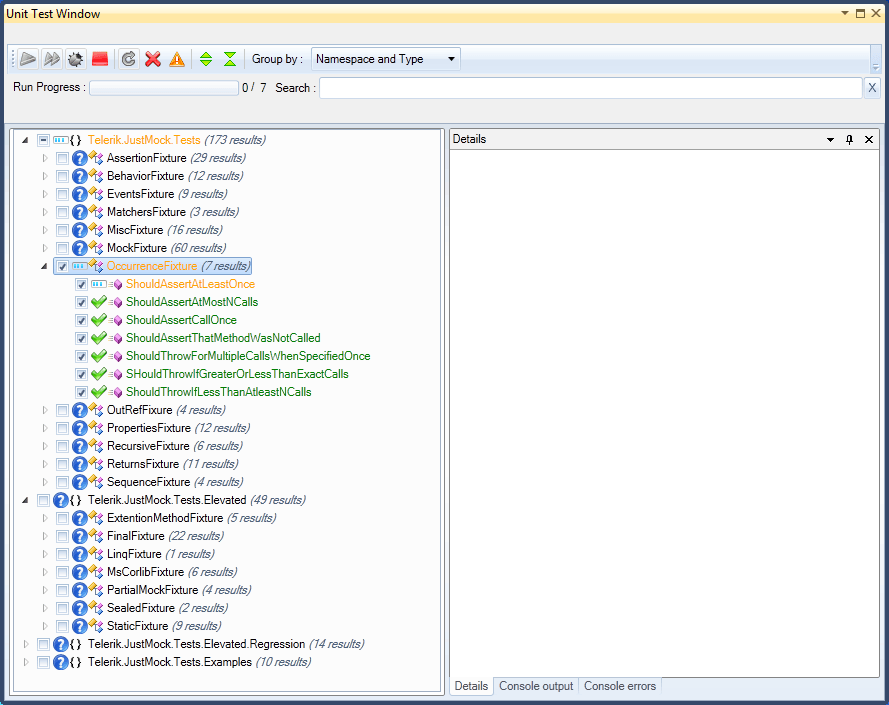
Task: Open the Unit Test Window options dropdown arrow
Action: click(x=845, y=13)
